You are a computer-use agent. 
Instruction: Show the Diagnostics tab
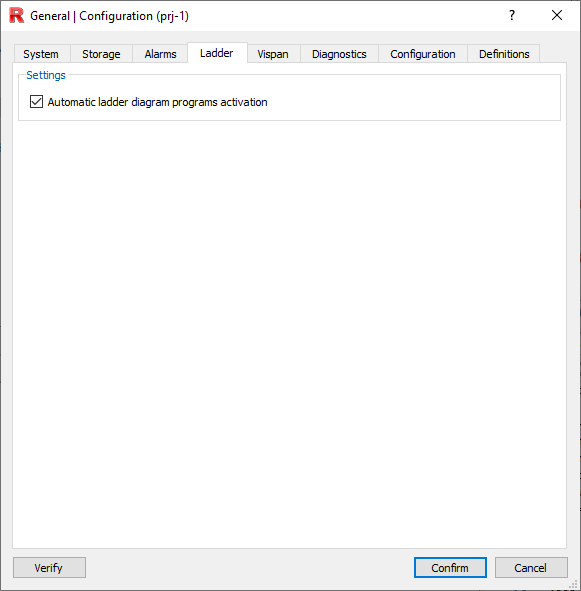[339, 54]
